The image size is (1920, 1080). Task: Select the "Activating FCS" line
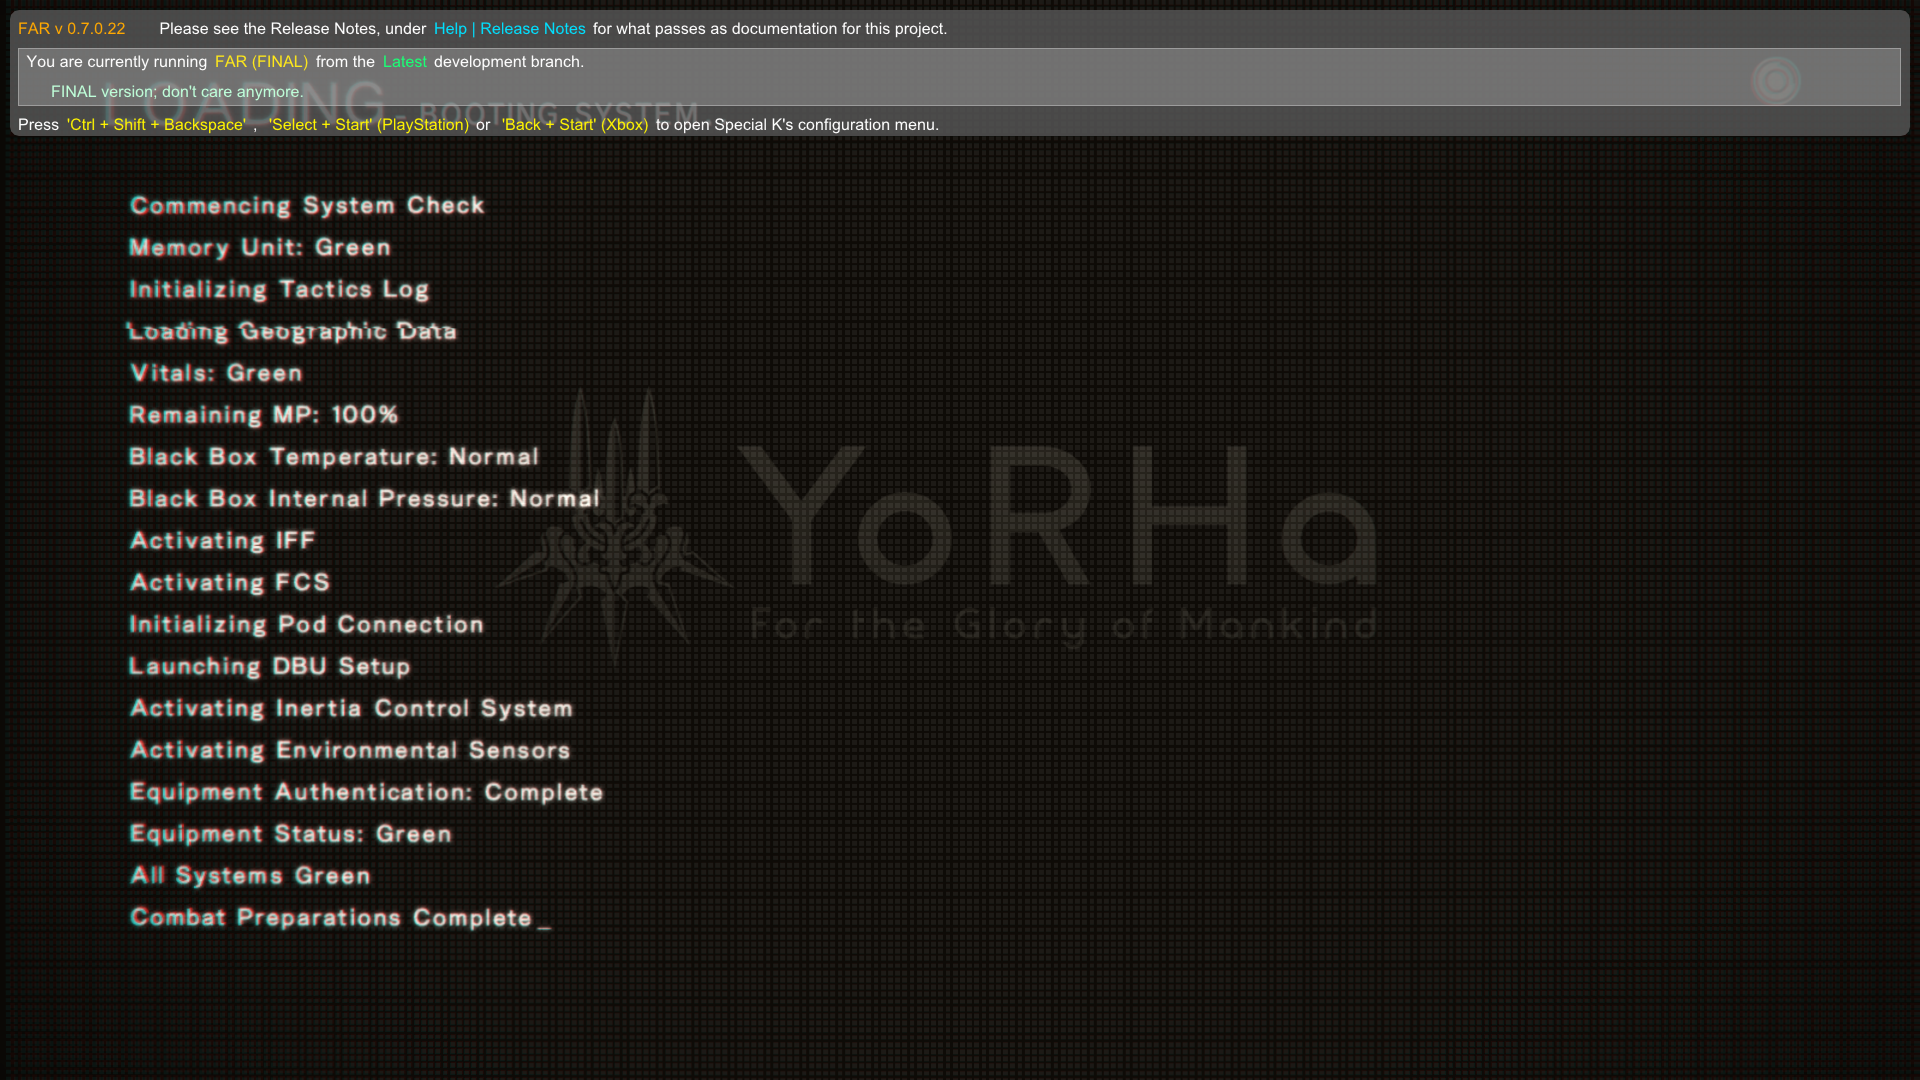[230, 583]
